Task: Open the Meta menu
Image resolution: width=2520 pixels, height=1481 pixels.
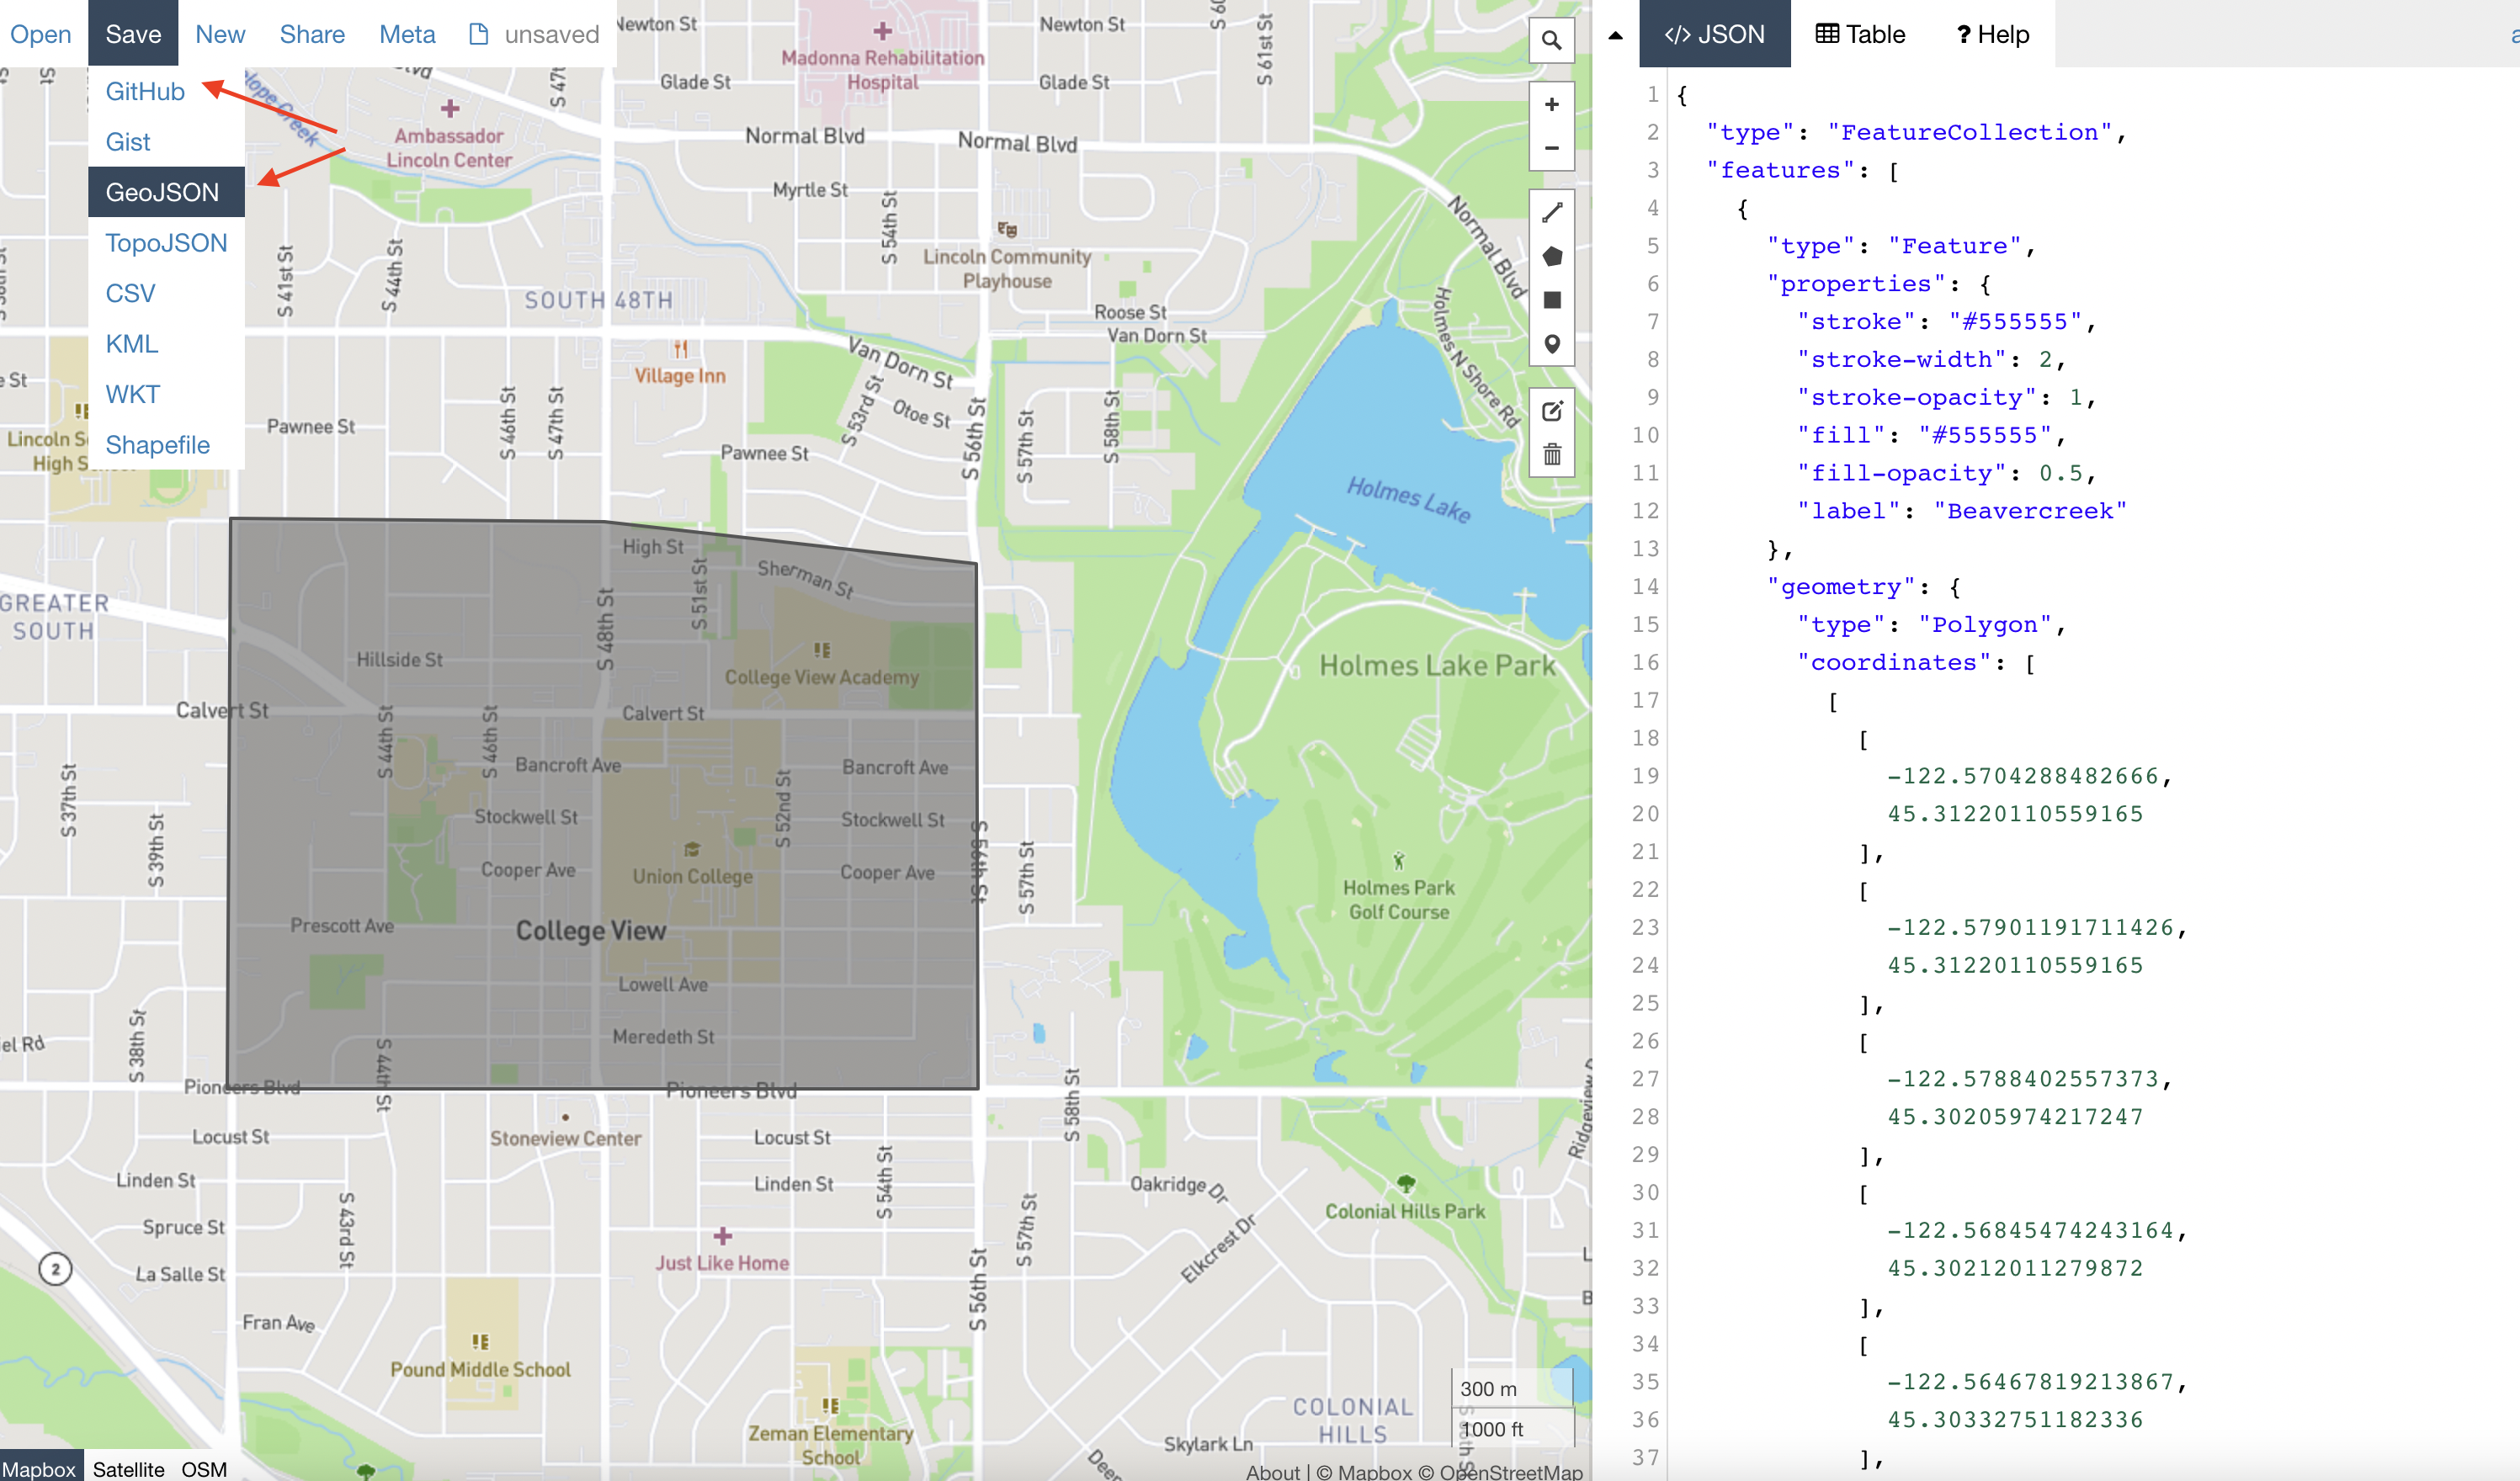Action: tap(407, 34)
